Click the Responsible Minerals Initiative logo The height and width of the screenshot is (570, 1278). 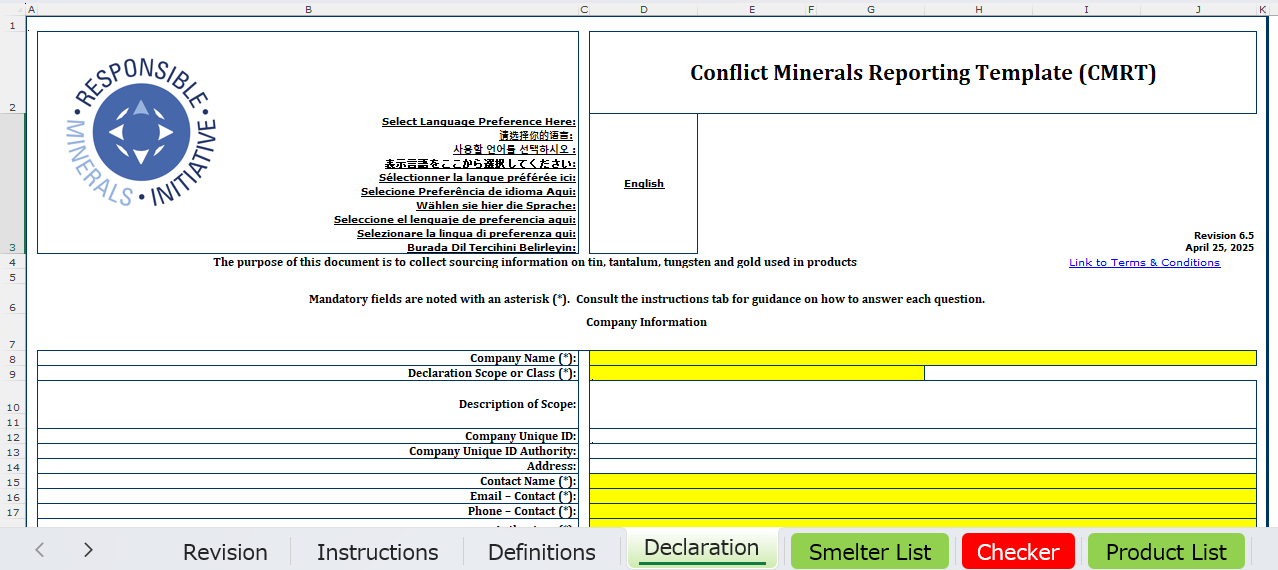click(141, 133)
